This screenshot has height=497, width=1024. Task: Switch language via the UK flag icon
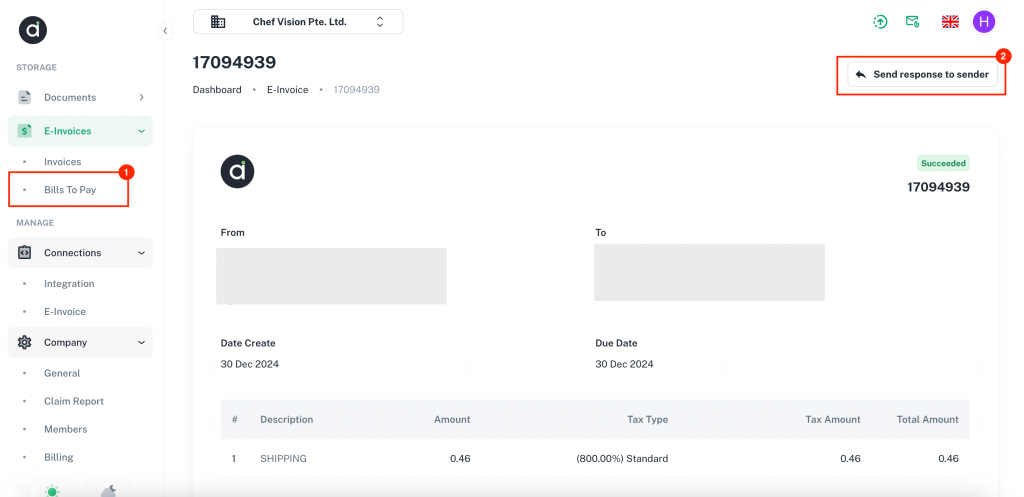(x=950, y=22)
